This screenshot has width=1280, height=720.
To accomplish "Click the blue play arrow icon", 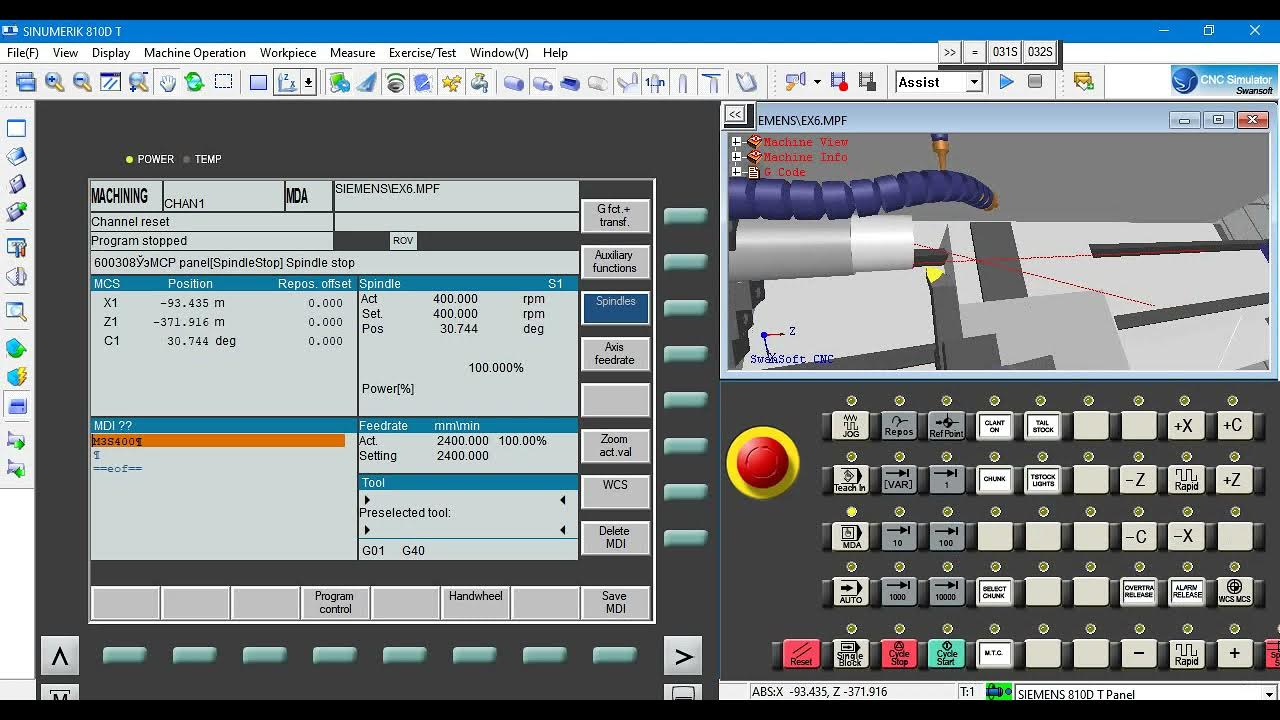I will [1006, 82].
